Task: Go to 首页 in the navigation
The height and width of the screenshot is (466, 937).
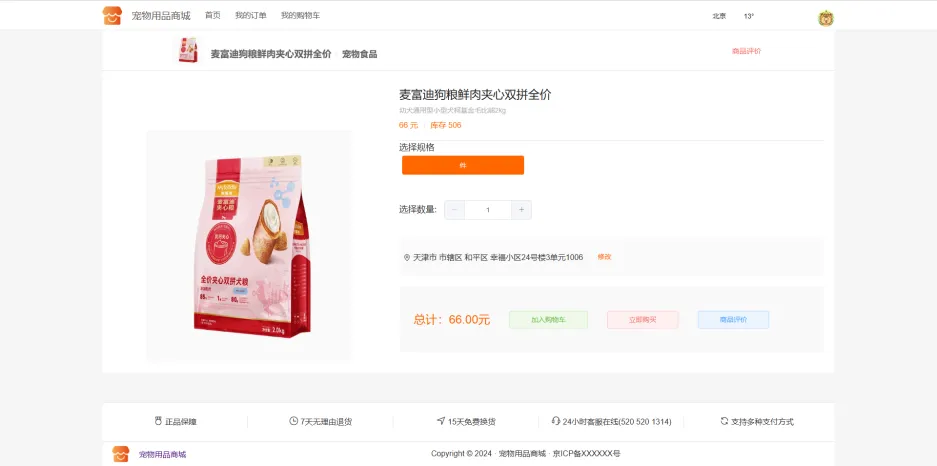Action: tap(213, 16)
